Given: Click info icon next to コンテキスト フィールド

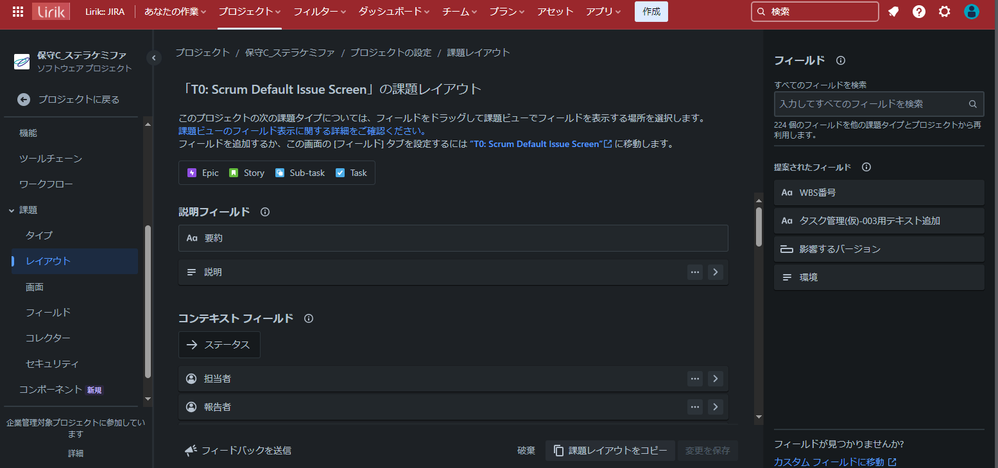Looking at the screenshot, I should click(309, 318).
